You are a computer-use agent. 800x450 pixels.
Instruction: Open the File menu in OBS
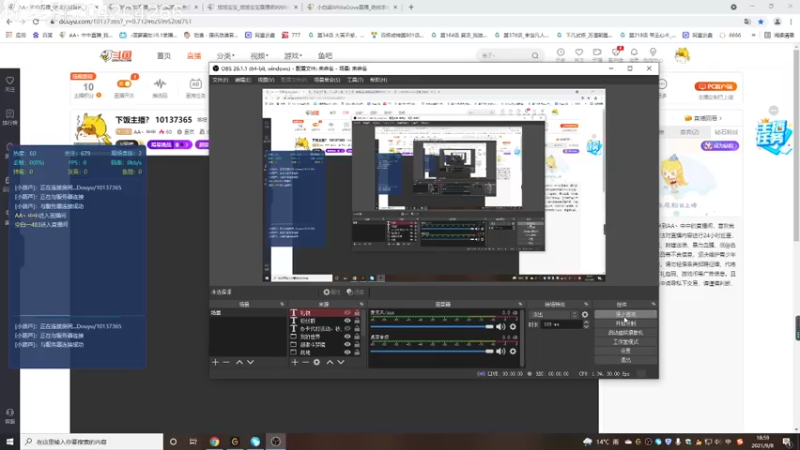point(220,80)
